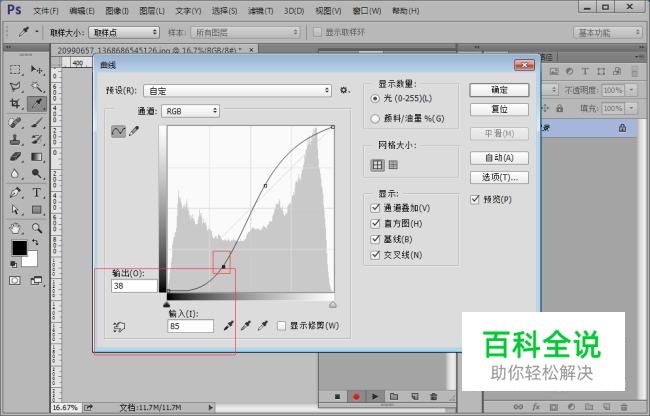This screenshot has width=650, height=416.
Task: Select the Healing Brush tool
Action: 15,123
